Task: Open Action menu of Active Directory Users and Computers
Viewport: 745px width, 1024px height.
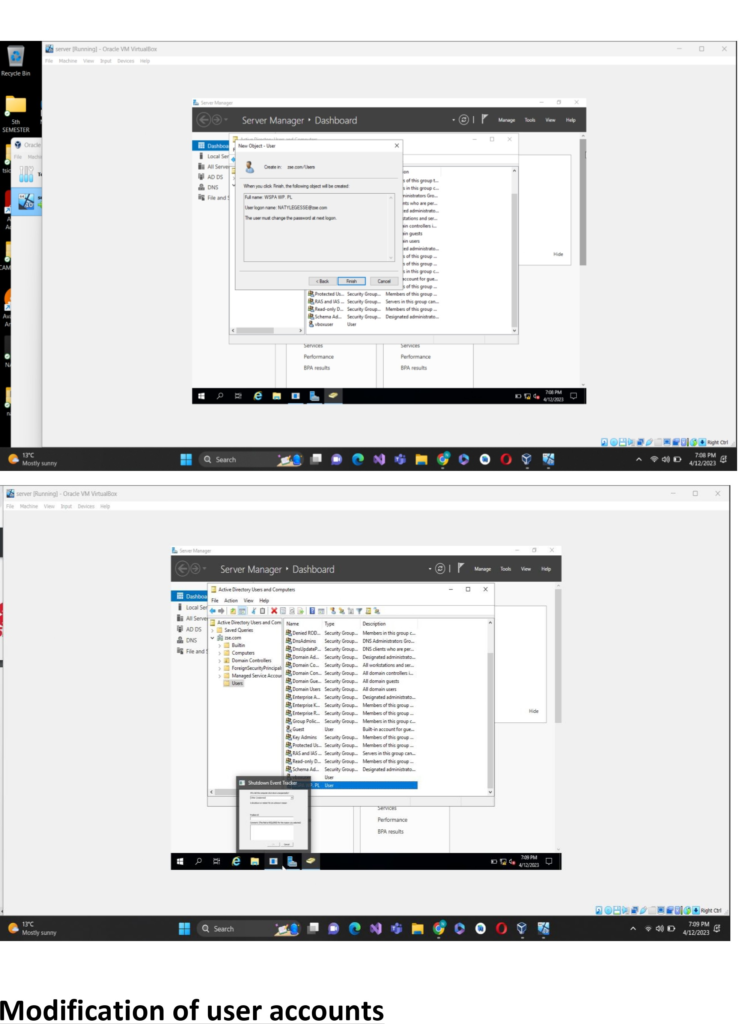Action: point(231,600)
